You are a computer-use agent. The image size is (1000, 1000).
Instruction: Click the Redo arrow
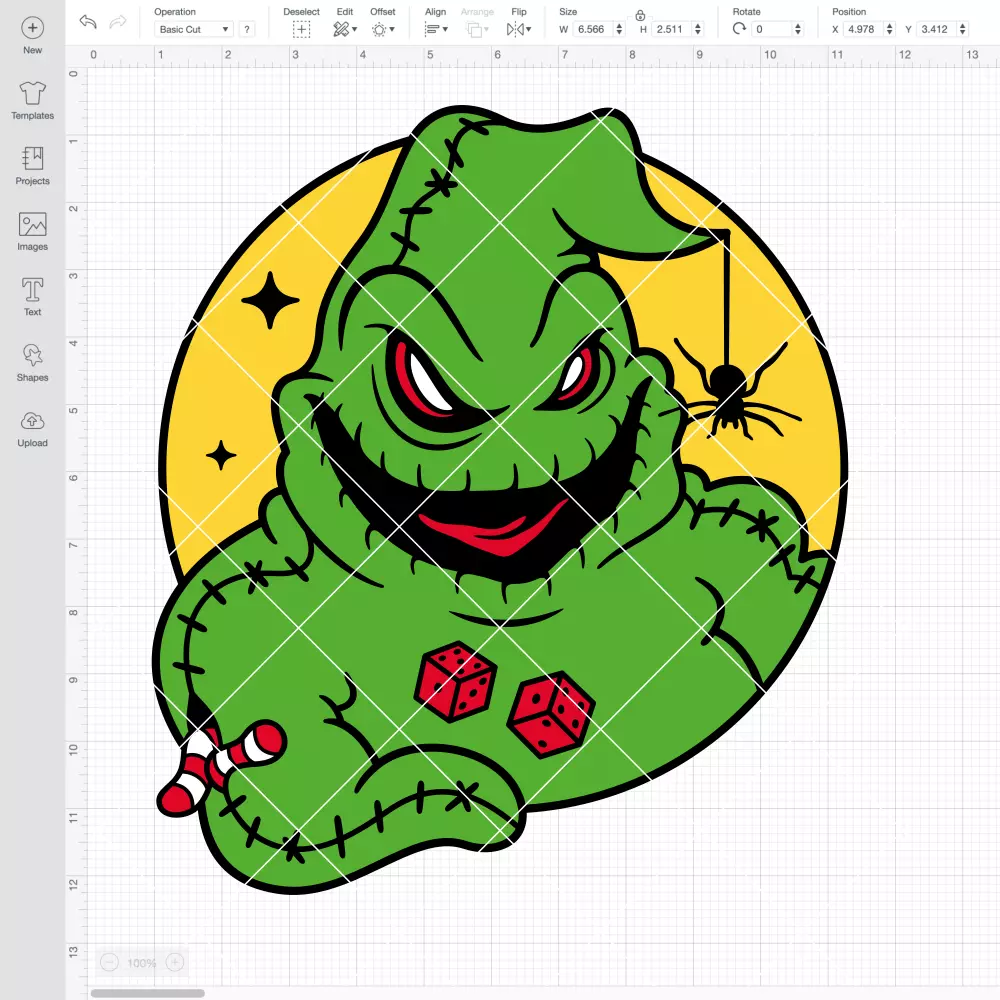point(117,22)
